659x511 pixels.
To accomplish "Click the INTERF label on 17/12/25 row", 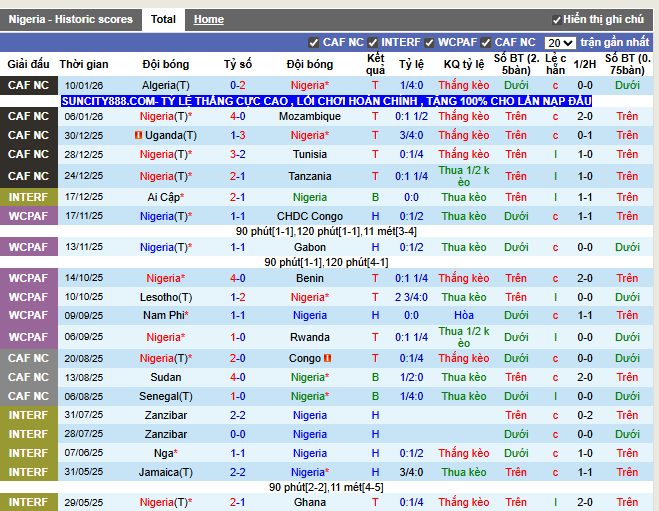I will click(x=29, y=197).
